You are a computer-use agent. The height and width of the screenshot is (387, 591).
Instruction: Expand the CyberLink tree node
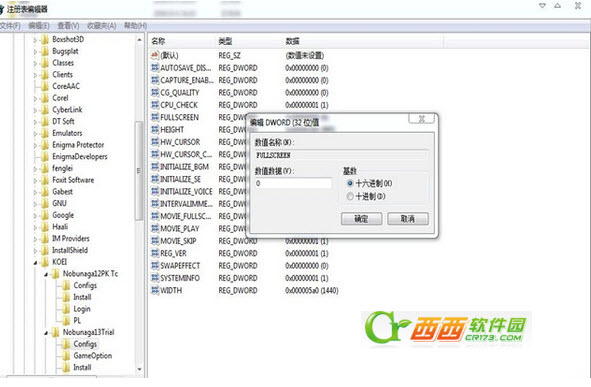click(35, 110)
